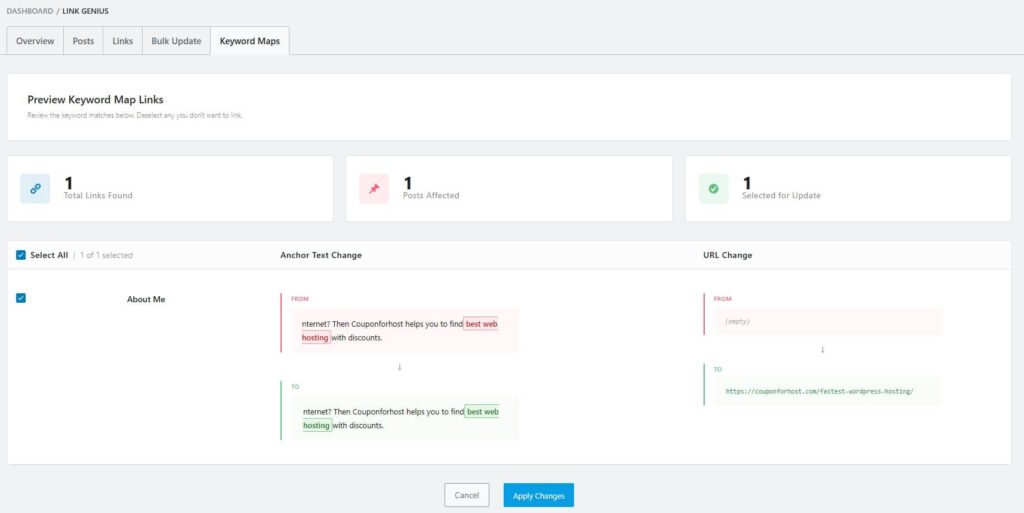Viewport: 1024px width, 513px height.
Task: Click the Apply Changes button
Action: click(539, 495)
